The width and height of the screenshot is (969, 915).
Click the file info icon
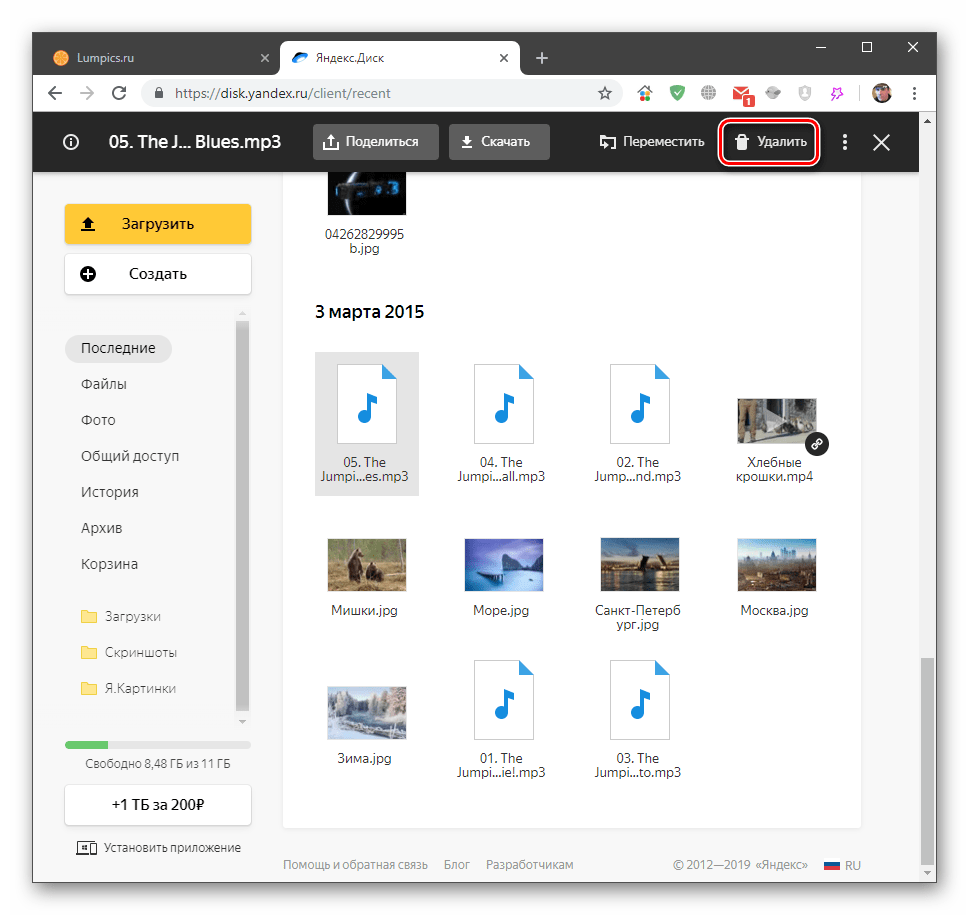70,142
